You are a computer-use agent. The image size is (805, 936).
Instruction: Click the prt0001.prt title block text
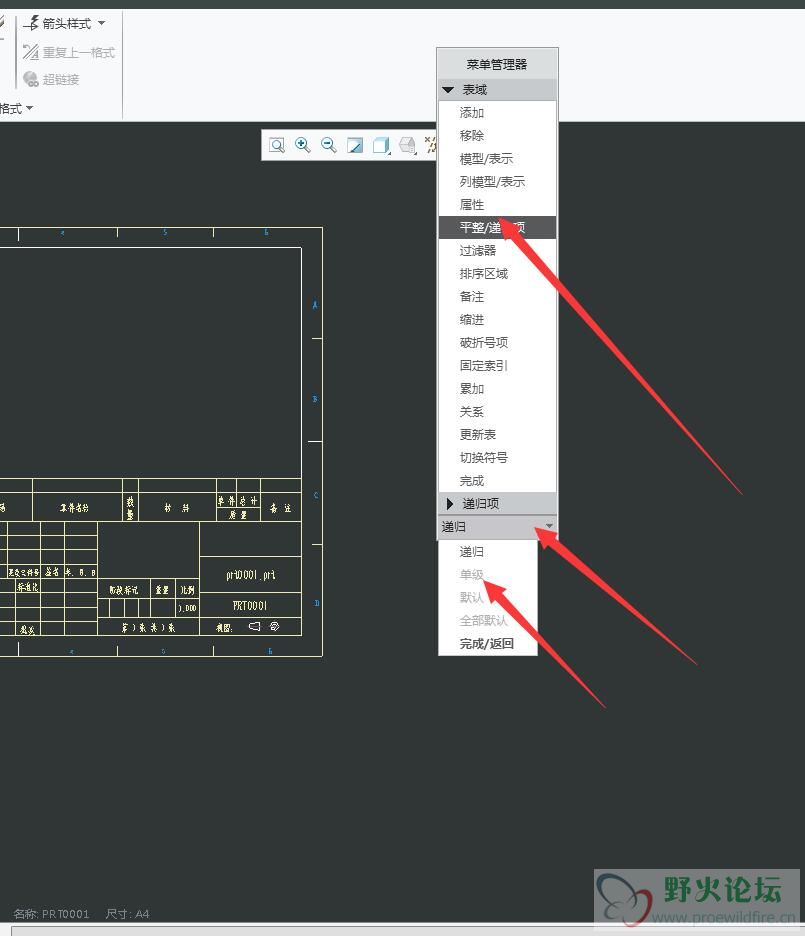pos(251,575)
